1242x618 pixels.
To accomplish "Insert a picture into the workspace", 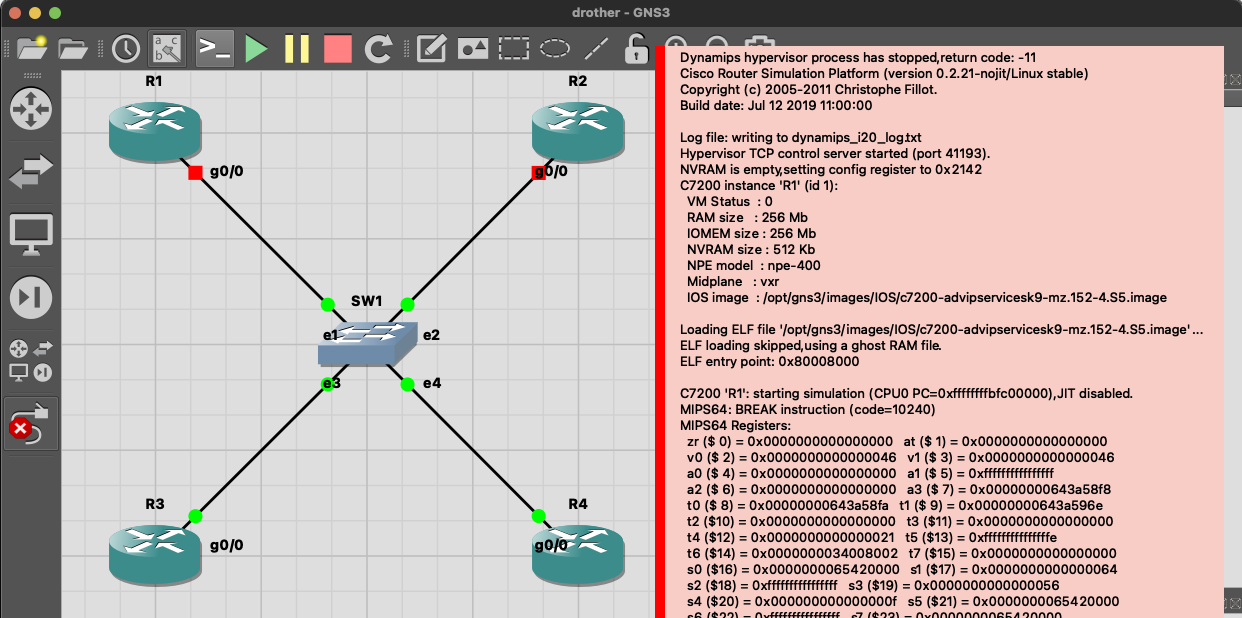I will [x=472, y=47].
